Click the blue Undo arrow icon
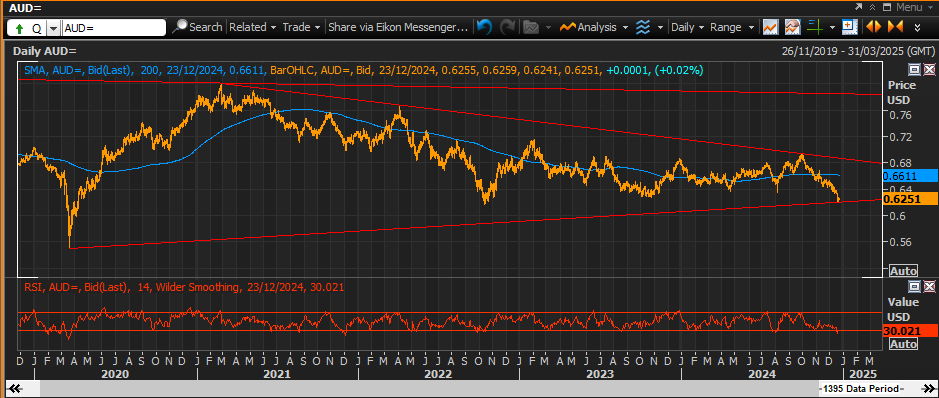Viewport: 939px width, 398px height. (484, 27)
